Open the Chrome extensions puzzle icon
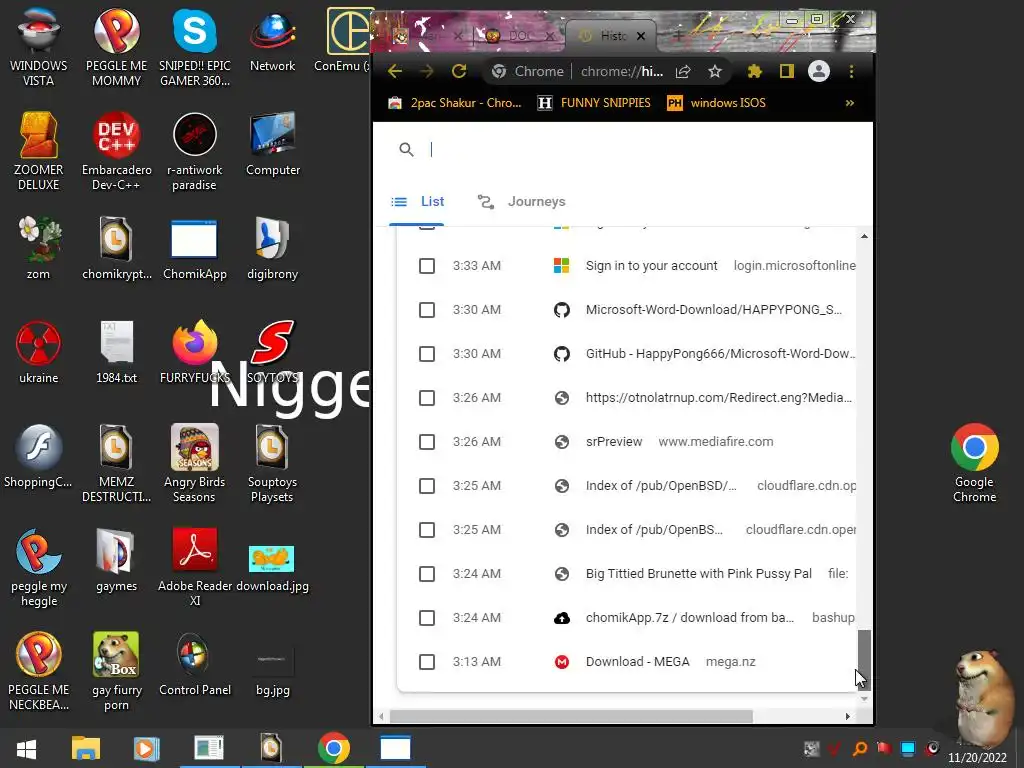 click(755, 71)
